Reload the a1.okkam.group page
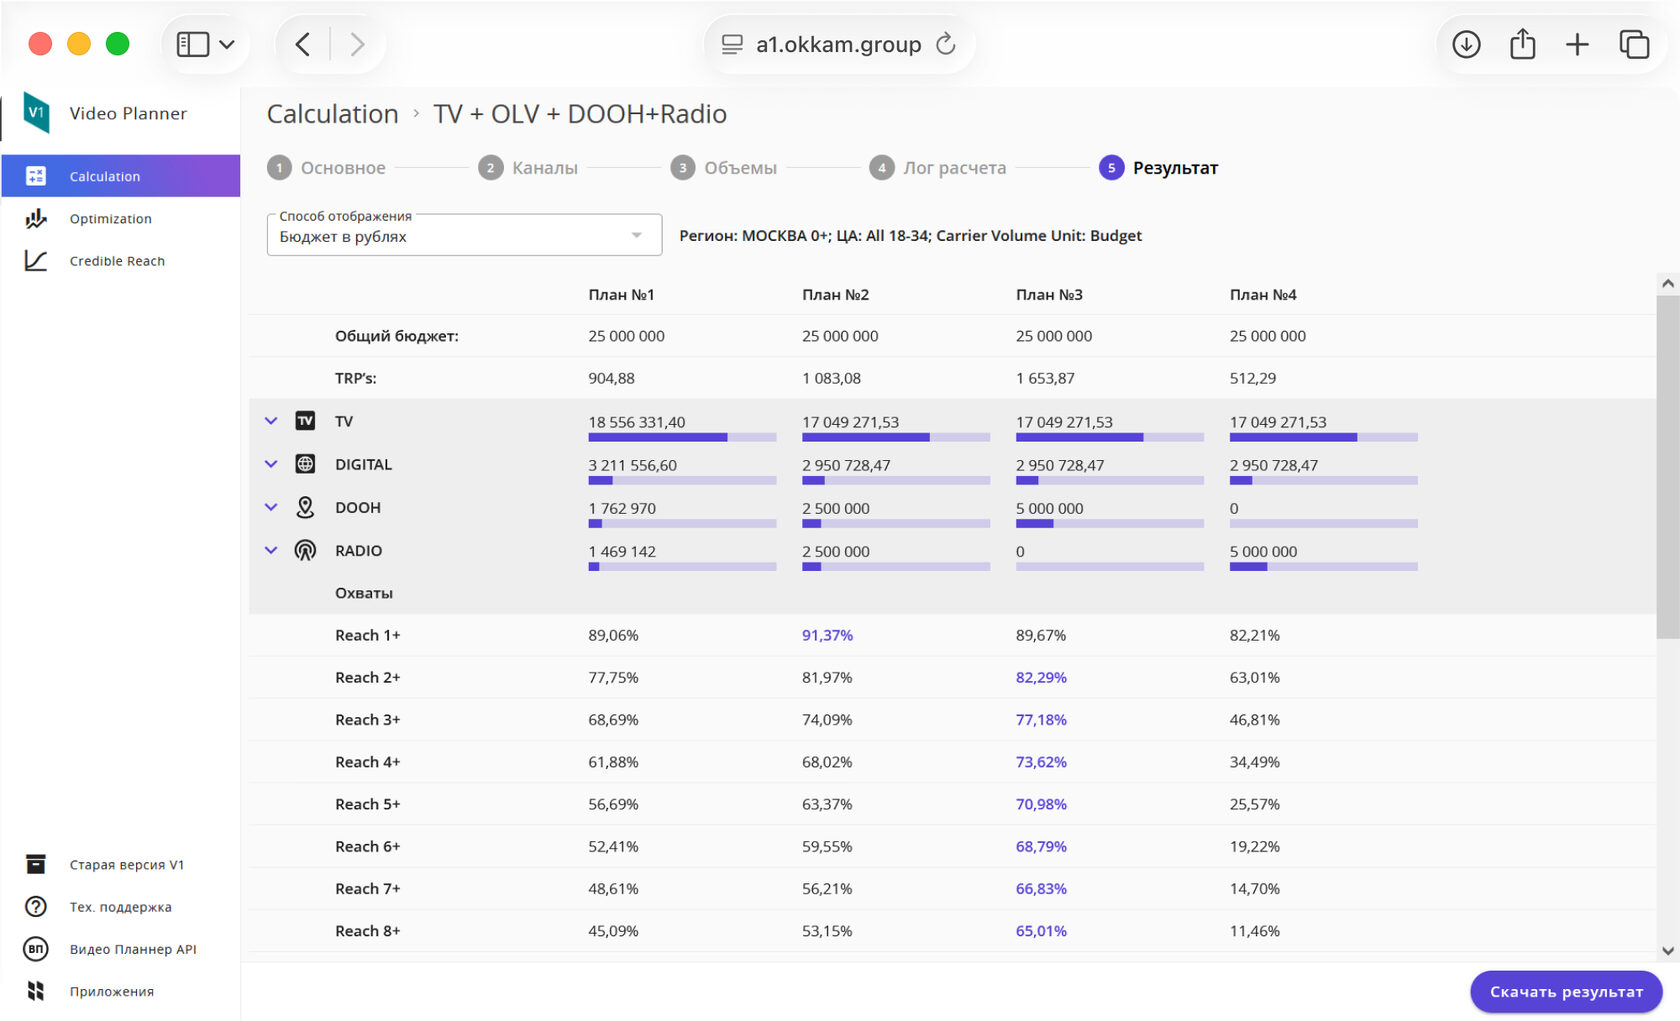This screenshot has width=1680, height=1021. click(945, 44)
